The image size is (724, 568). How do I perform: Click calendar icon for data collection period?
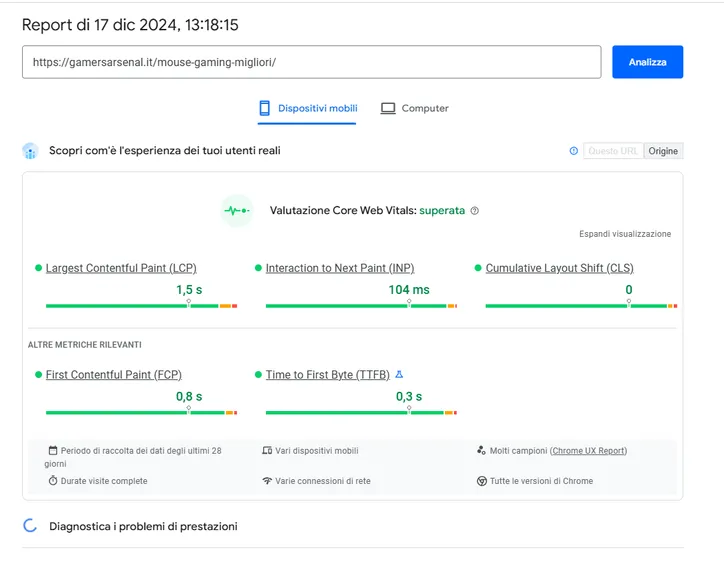coord(53,450)
